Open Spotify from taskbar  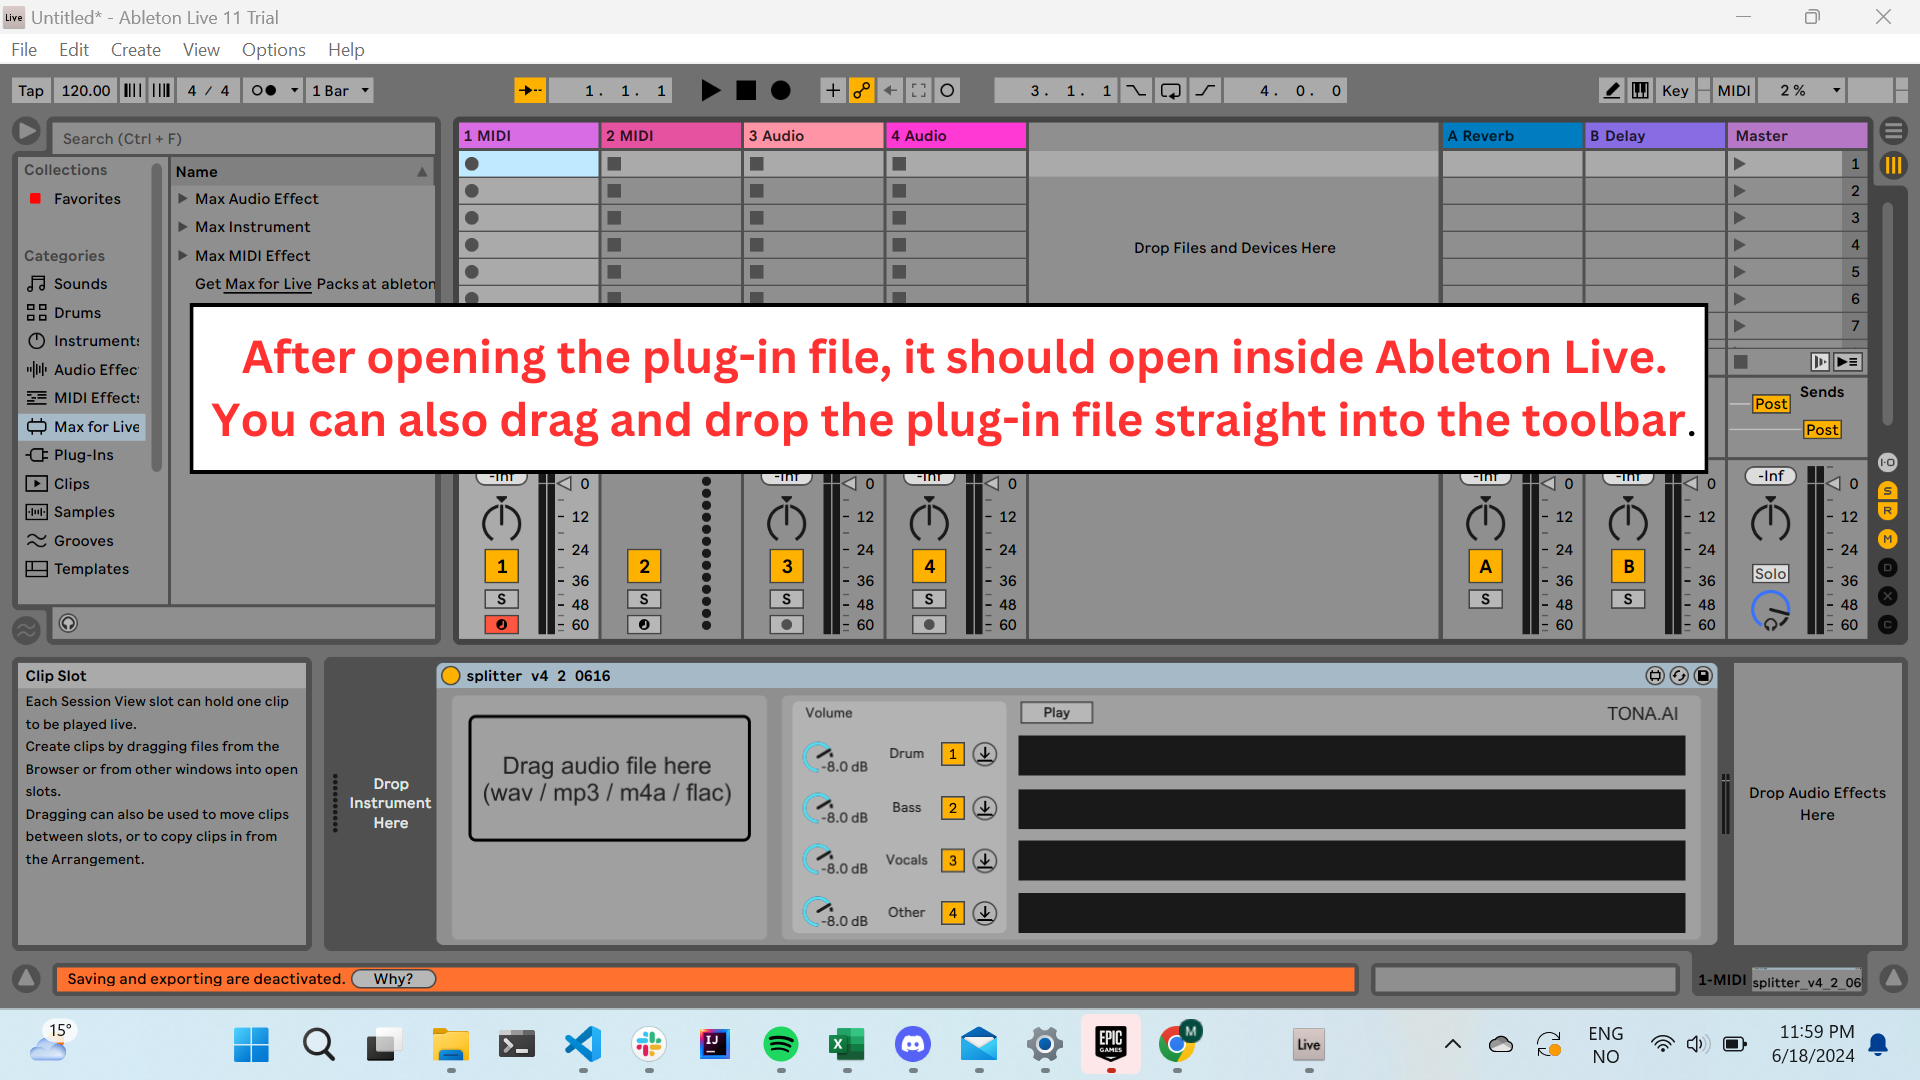tap(781, 1045)
